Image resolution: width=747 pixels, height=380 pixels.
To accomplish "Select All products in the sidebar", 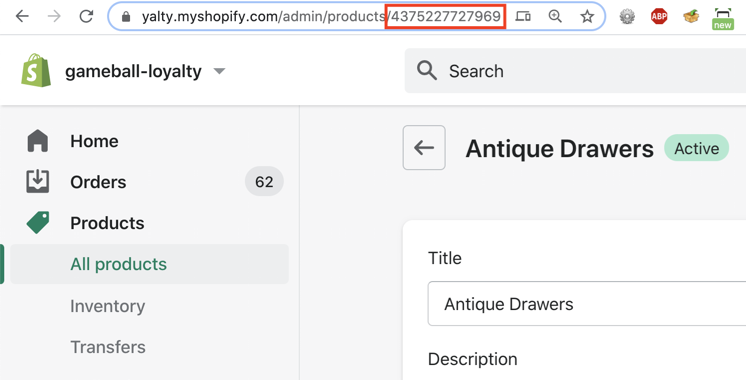I will click(150, 264).
